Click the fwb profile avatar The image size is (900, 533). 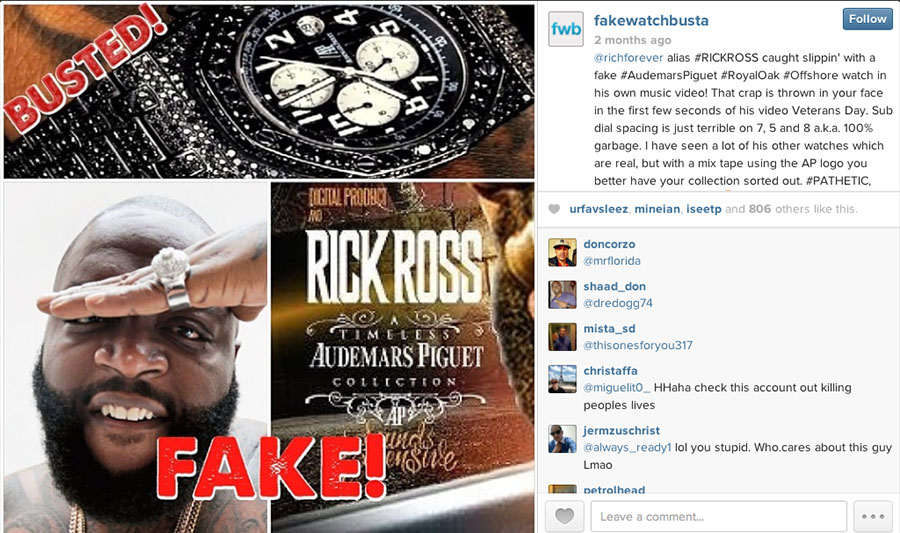click(565, 29)
